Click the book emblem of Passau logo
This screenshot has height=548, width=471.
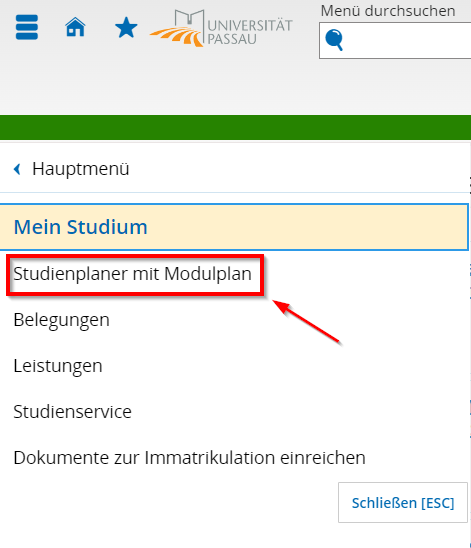click(189, 21)
